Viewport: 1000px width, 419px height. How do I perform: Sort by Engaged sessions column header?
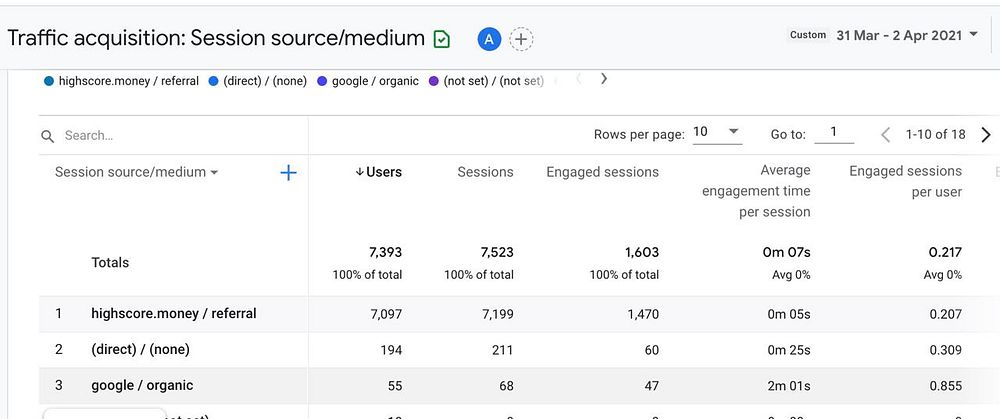point(602,172)
